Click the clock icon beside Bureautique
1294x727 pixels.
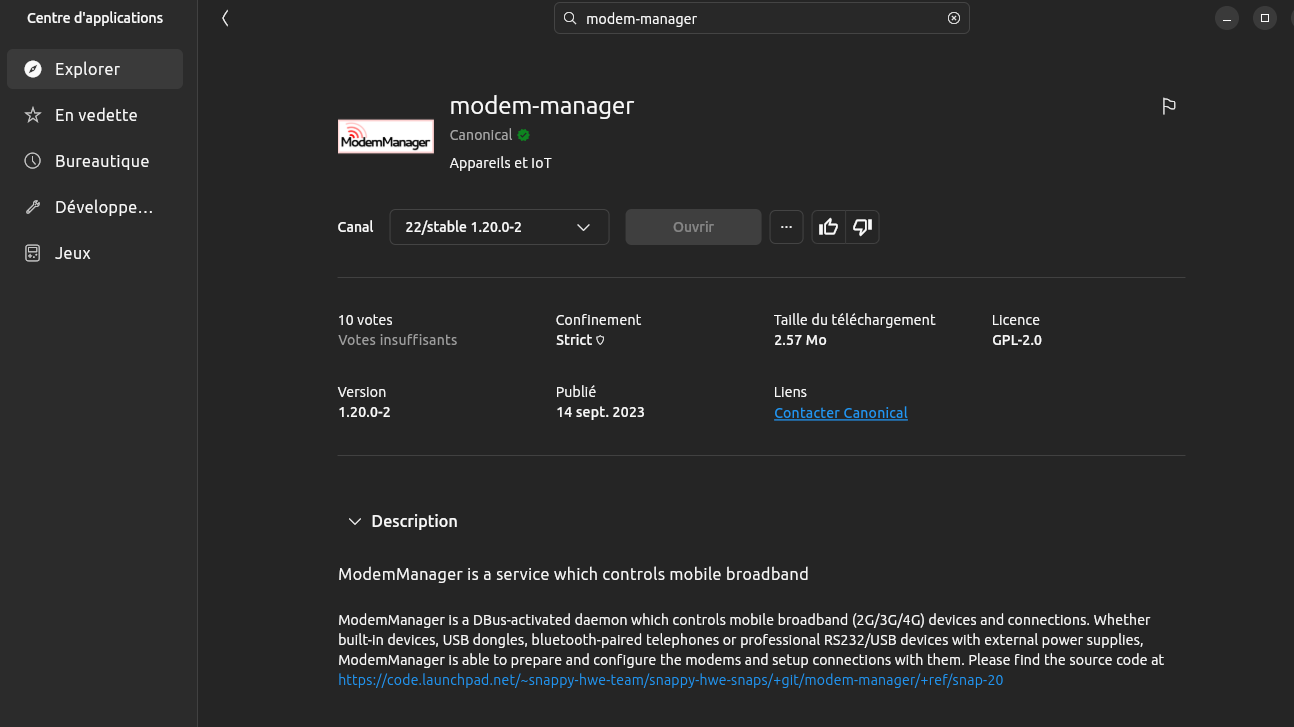tap(33, 161)
